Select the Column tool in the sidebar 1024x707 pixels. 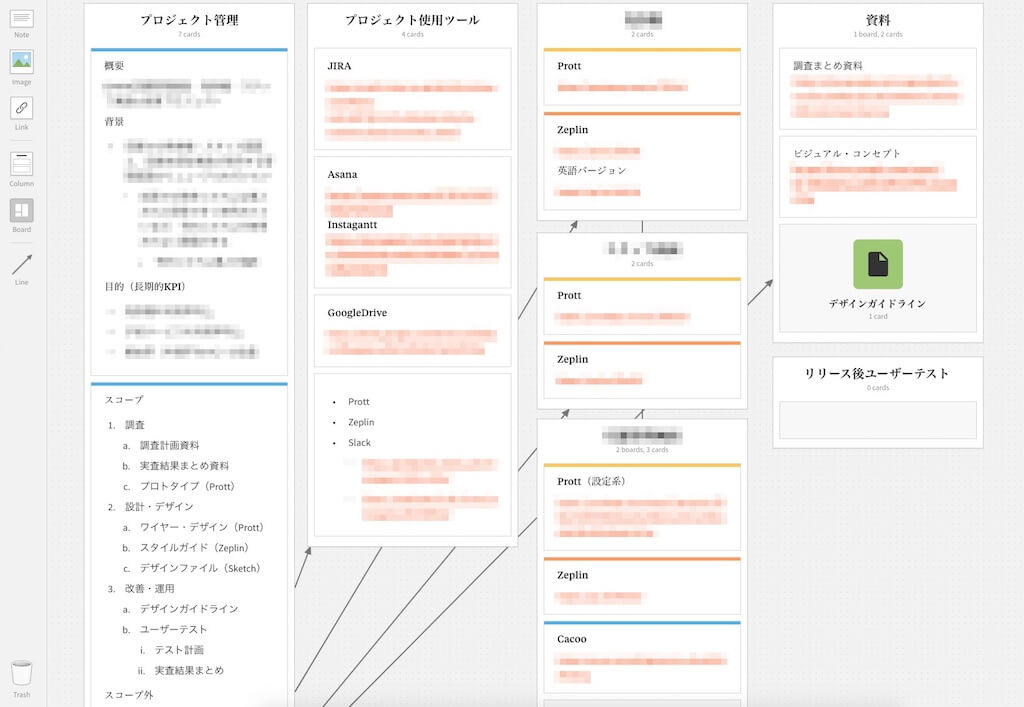21,165
